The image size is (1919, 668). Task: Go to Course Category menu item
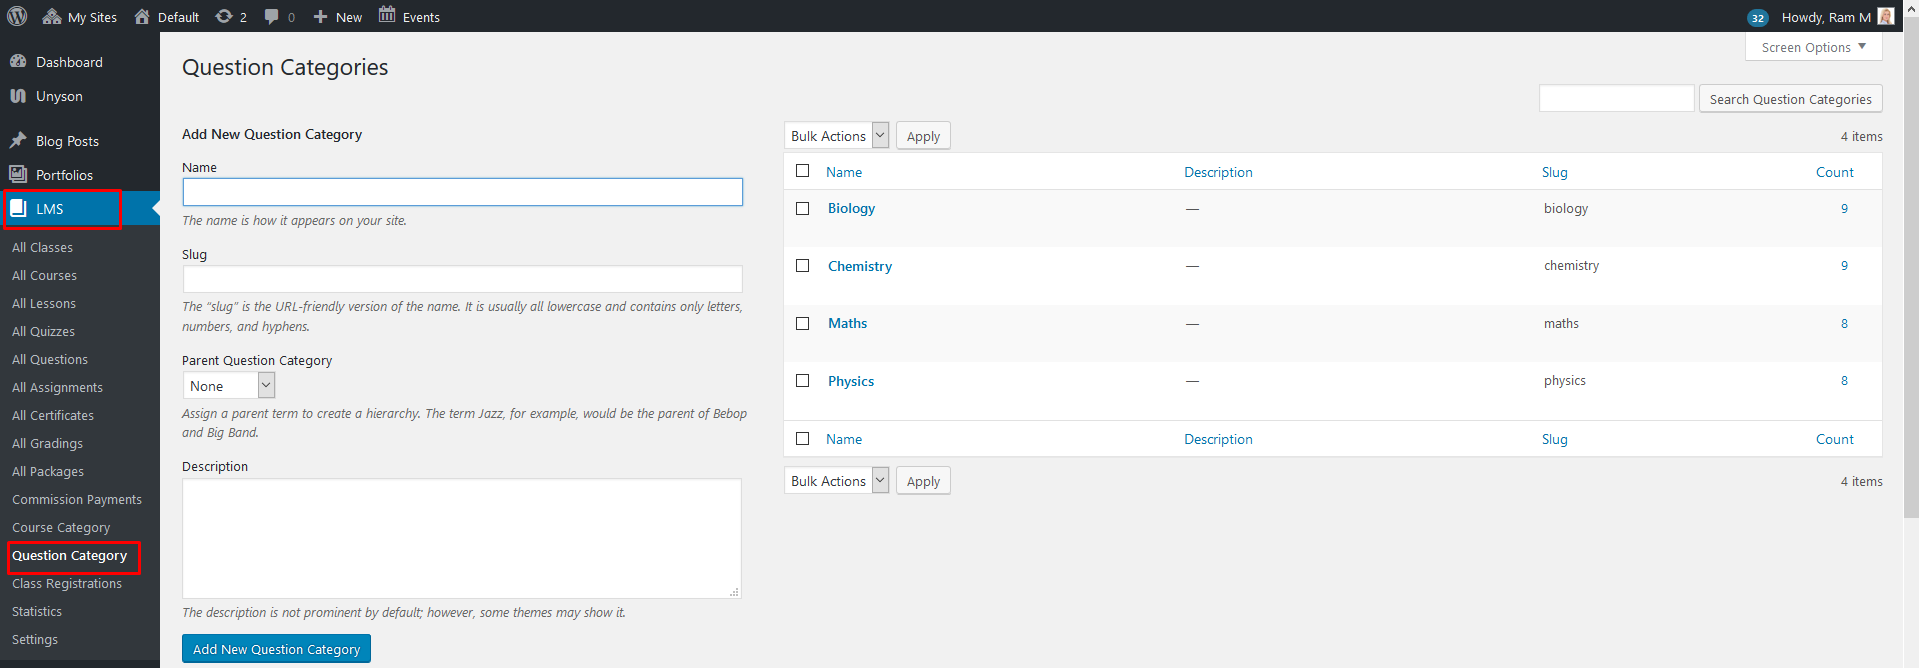pyautogui.click(x=61, y=527)
